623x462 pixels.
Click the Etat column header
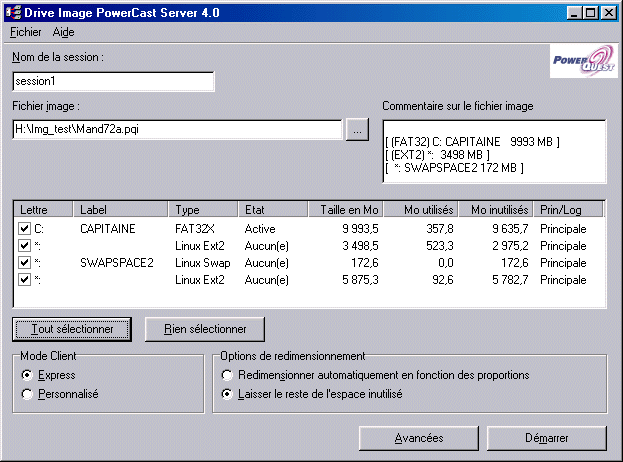273,209
